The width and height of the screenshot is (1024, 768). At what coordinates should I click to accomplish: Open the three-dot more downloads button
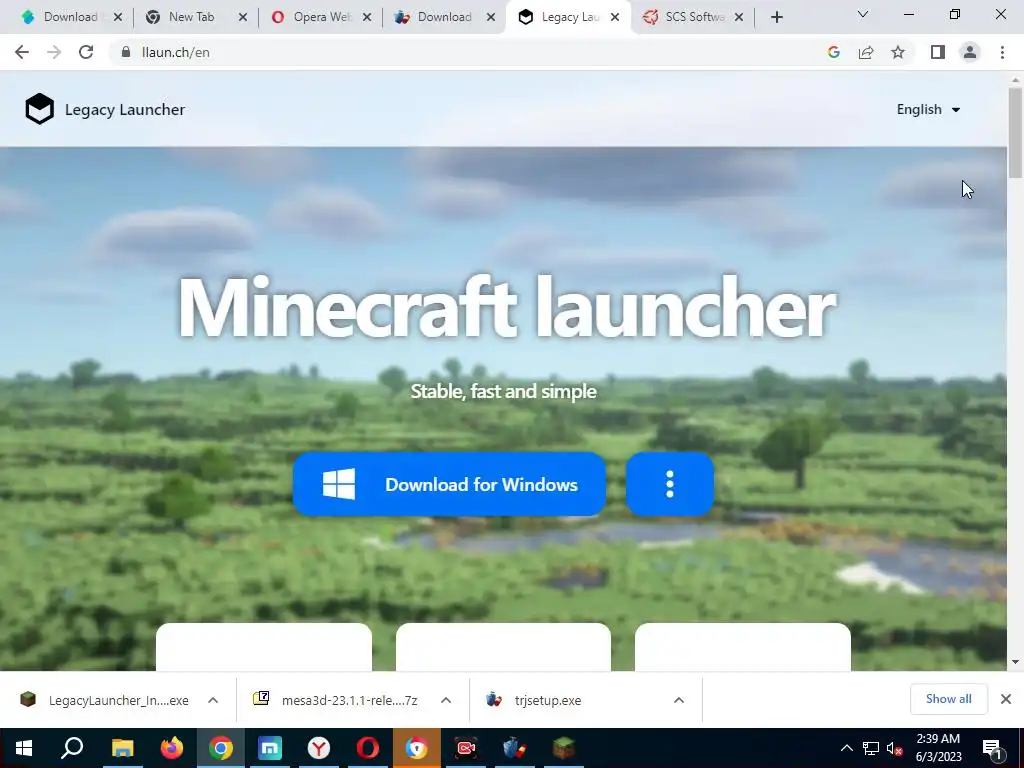[x=669, y=484]
